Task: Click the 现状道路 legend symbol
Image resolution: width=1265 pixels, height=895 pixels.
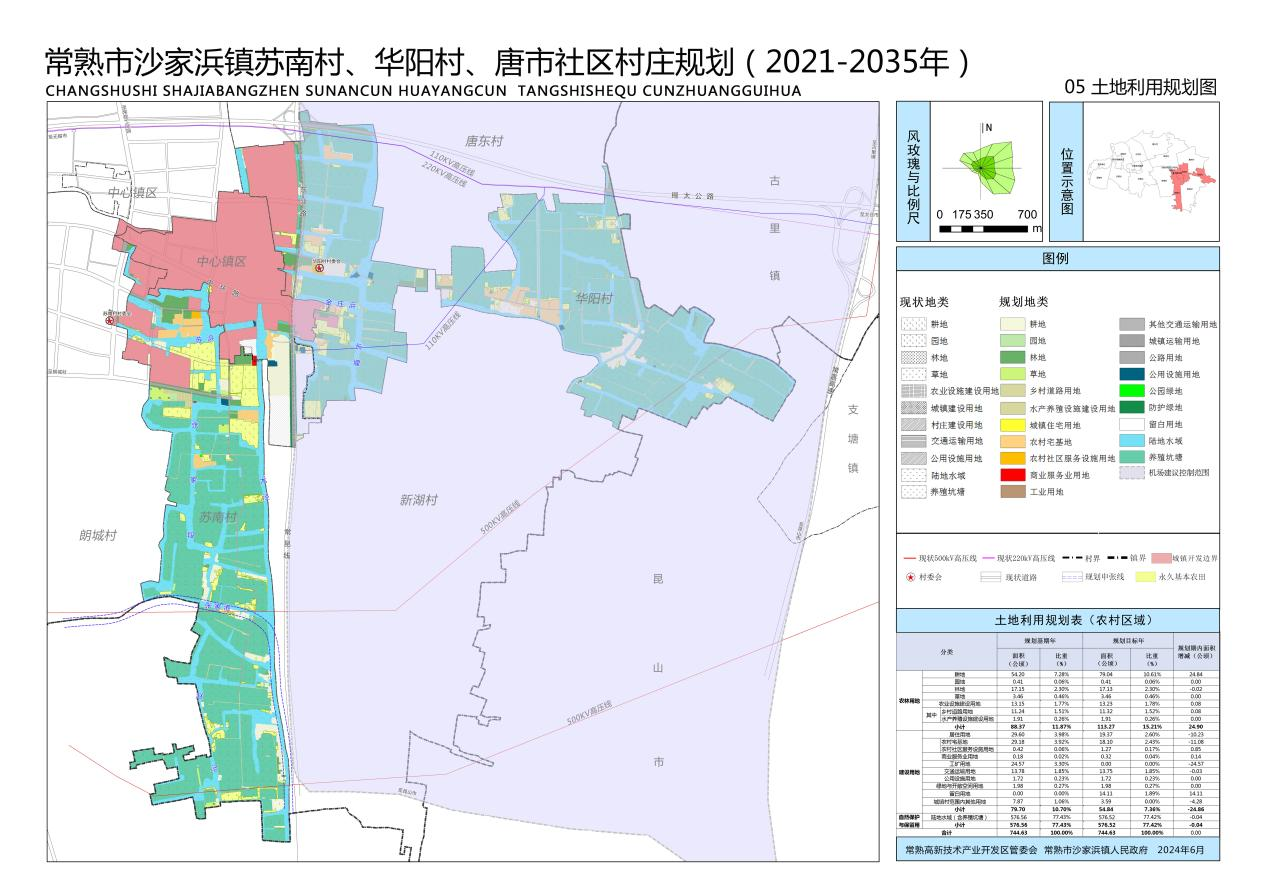Action: [987, 577]
